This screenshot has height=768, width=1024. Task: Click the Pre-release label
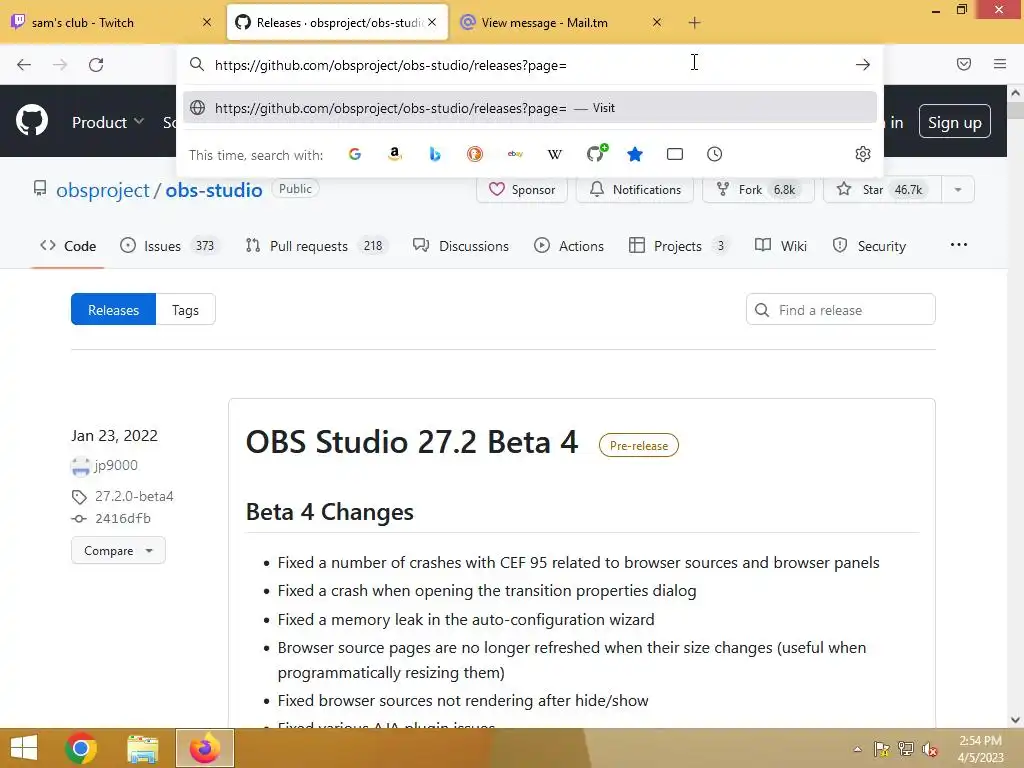[639, 445]
